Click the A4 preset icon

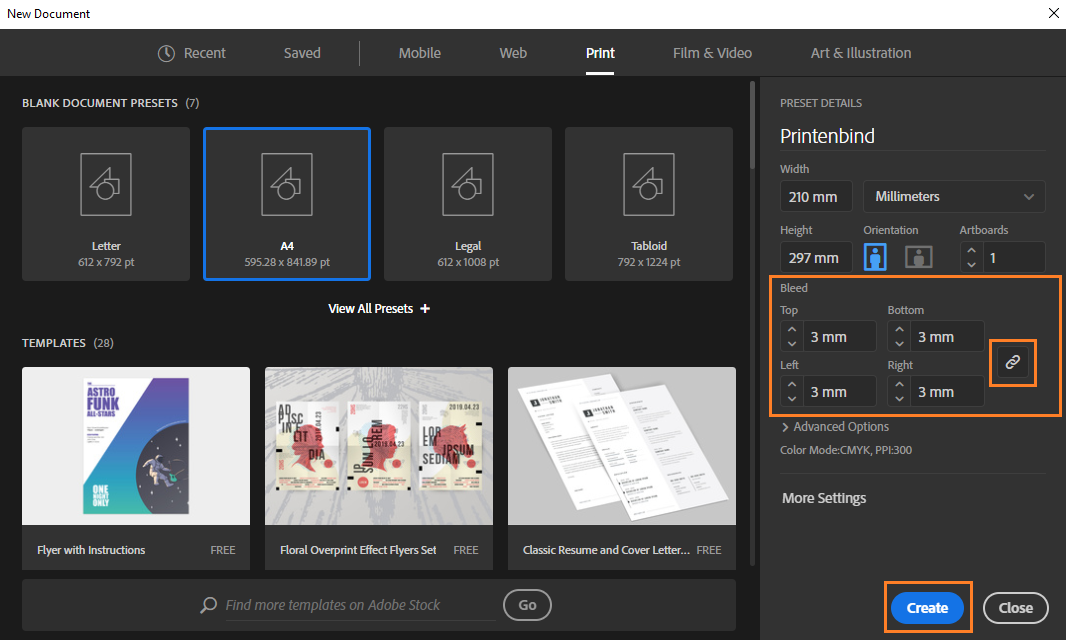[x=286, y=184]
